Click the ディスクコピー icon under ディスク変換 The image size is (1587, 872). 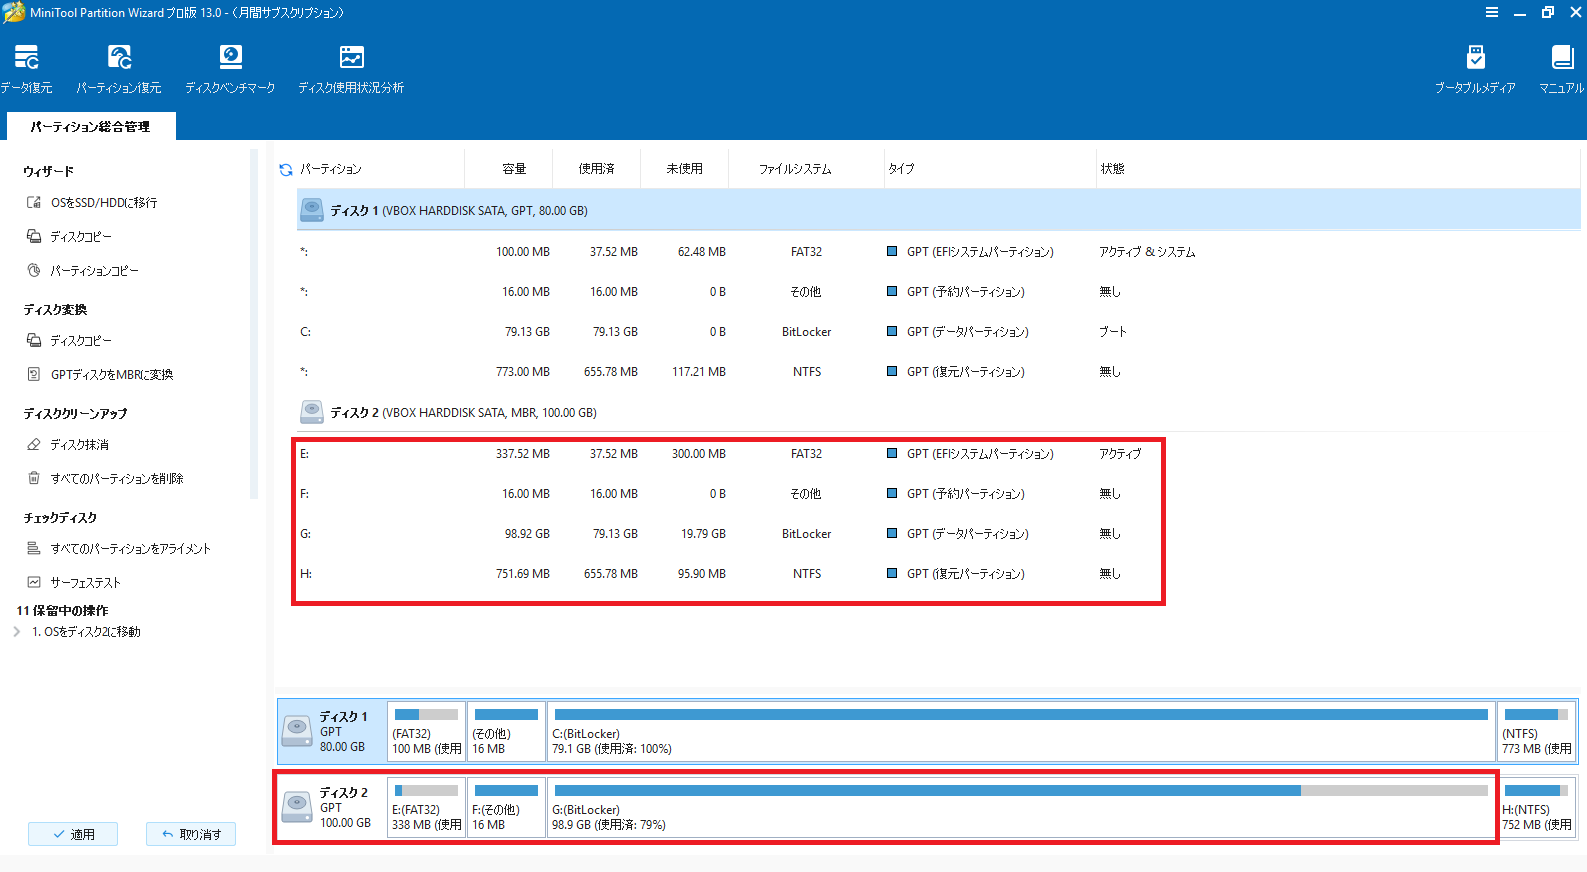coord(34,340)
